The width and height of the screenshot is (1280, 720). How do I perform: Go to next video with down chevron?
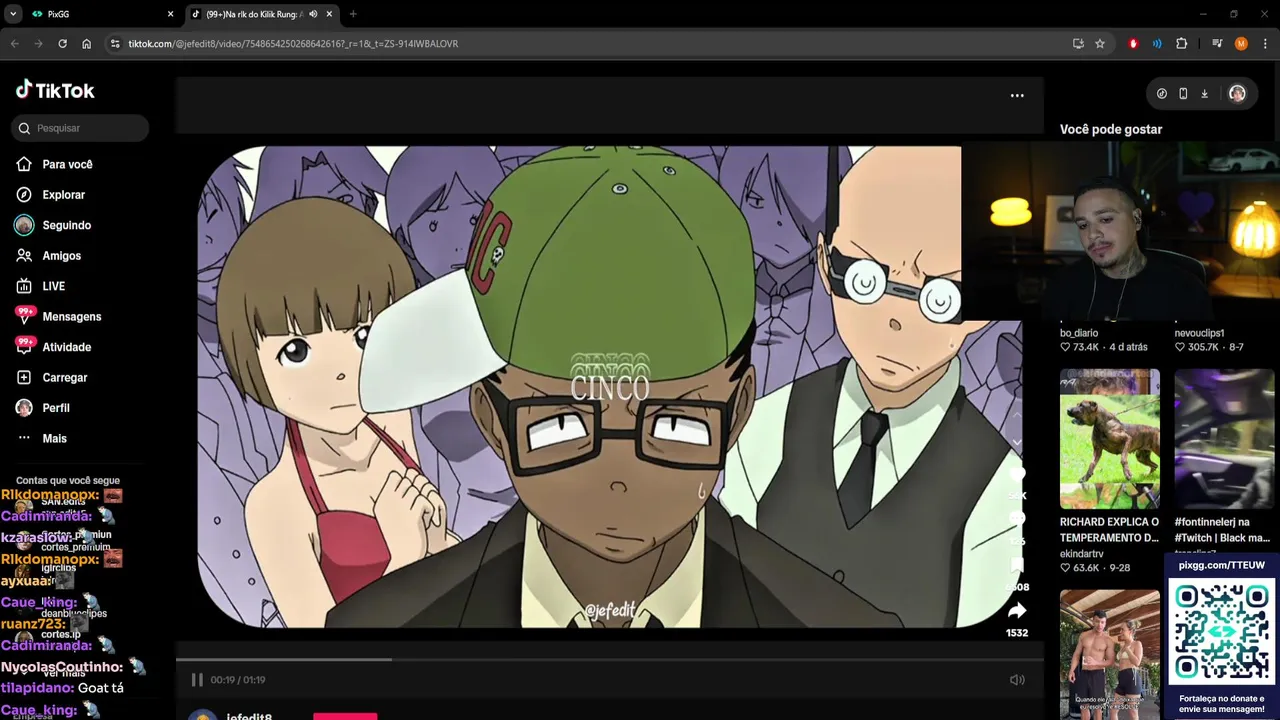point(1017,442)
